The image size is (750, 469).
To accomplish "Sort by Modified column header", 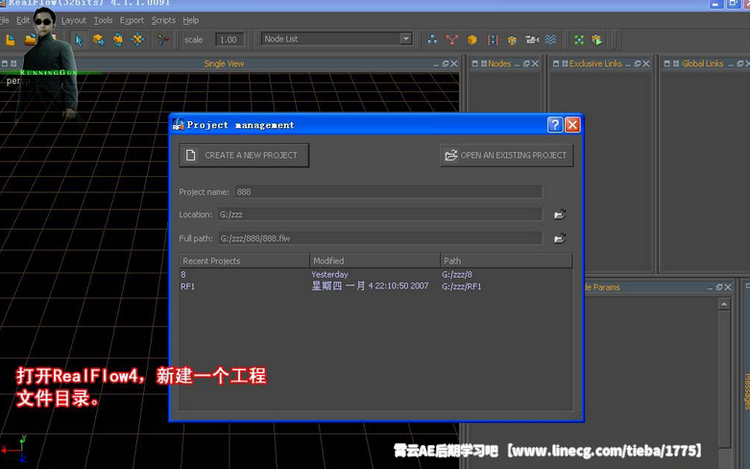I will pyautogui.click(x=375, y=261).
